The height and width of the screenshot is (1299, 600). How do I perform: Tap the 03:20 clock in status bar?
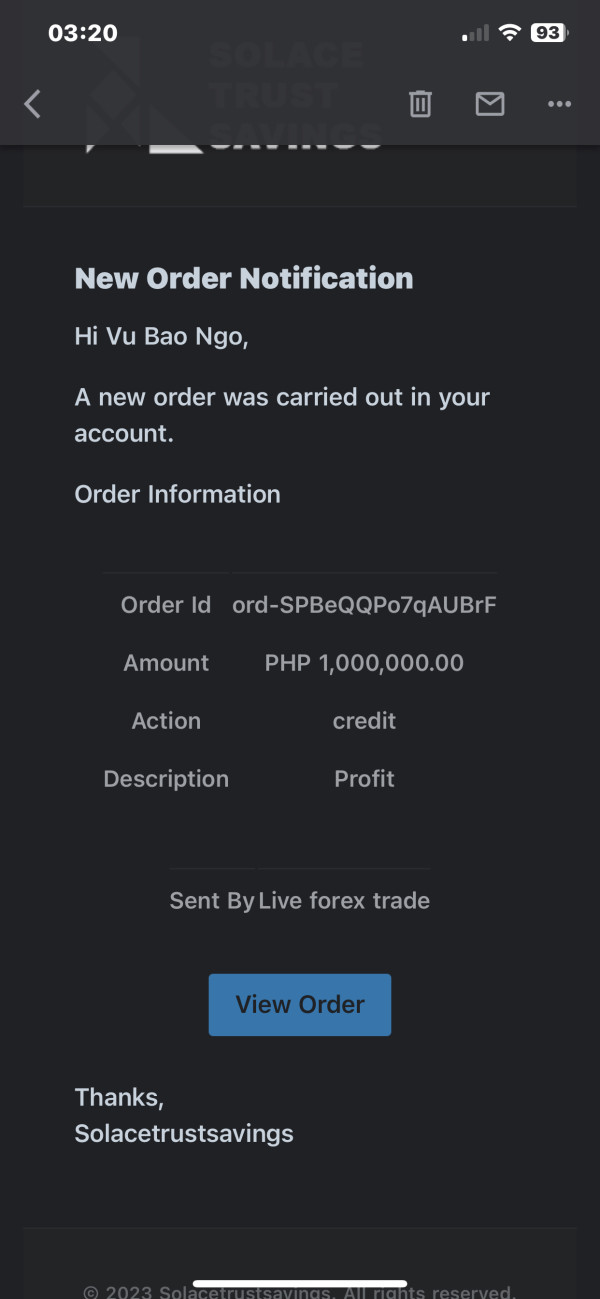[x=83, y=33]
